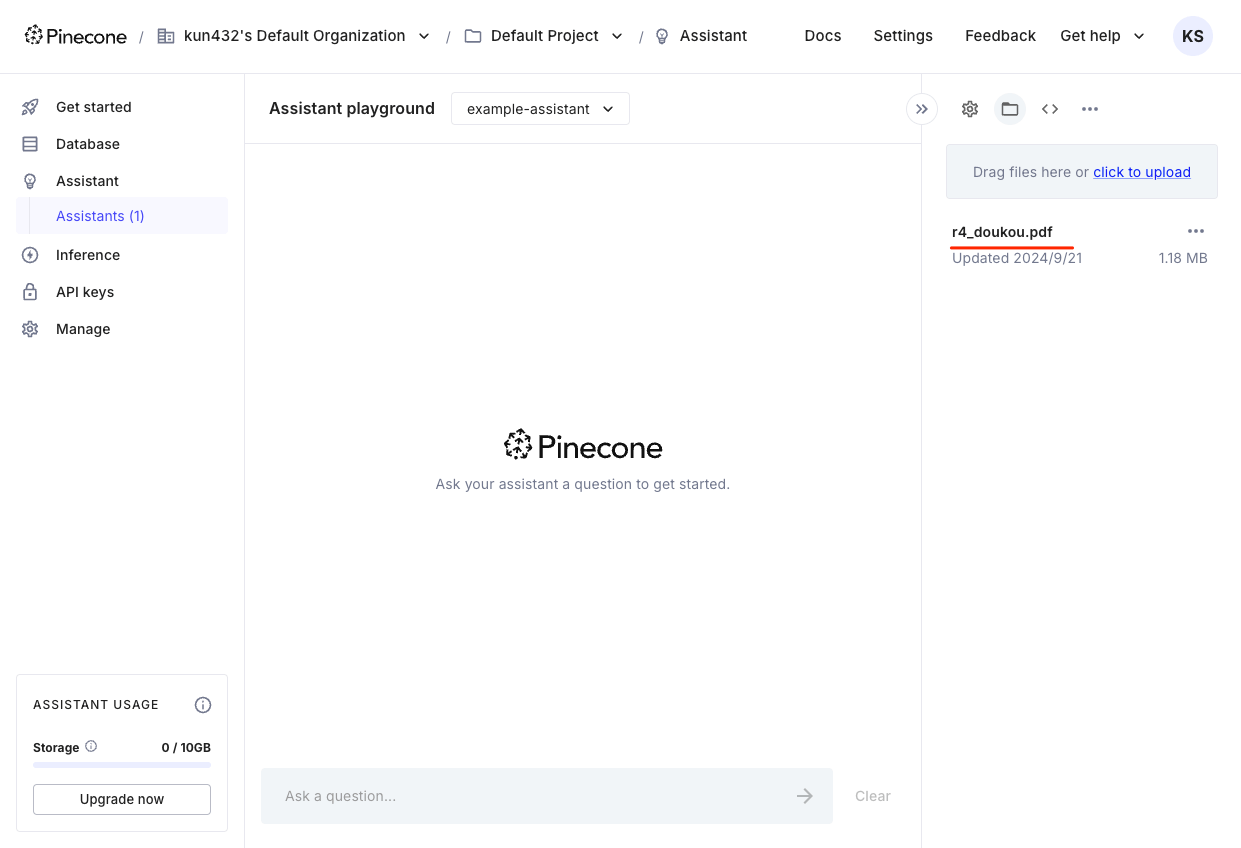Image resolution: width=1241 pixels, height=848 pixels.
Task: Open the kun432's Default Organization switcher
Action: click(294, 36)
